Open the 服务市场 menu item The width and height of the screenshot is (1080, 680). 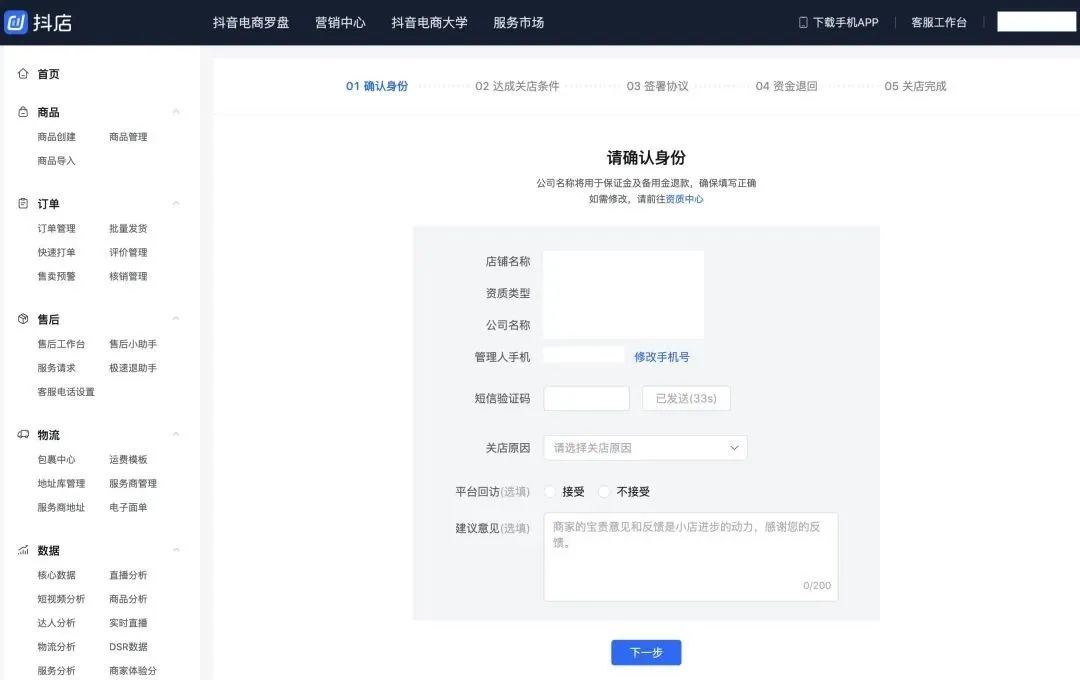pos(517,21)
